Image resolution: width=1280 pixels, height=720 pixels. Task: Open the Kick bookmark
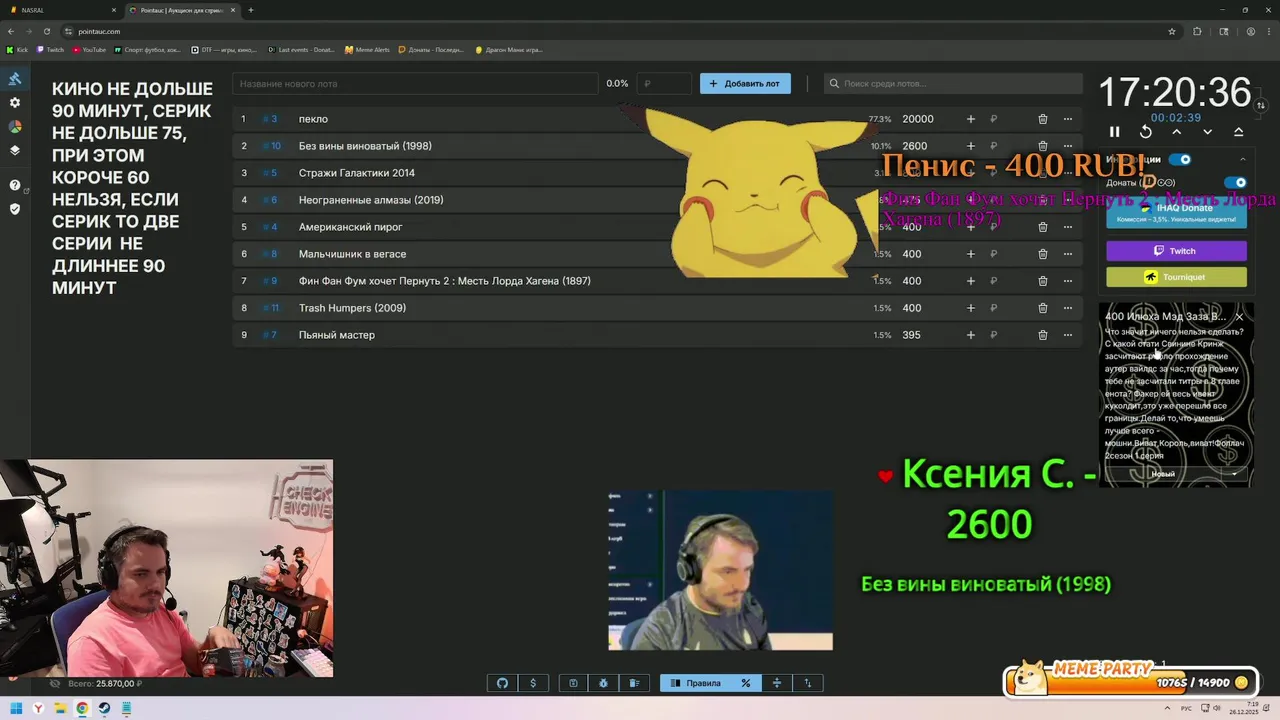tap(17, 49)
